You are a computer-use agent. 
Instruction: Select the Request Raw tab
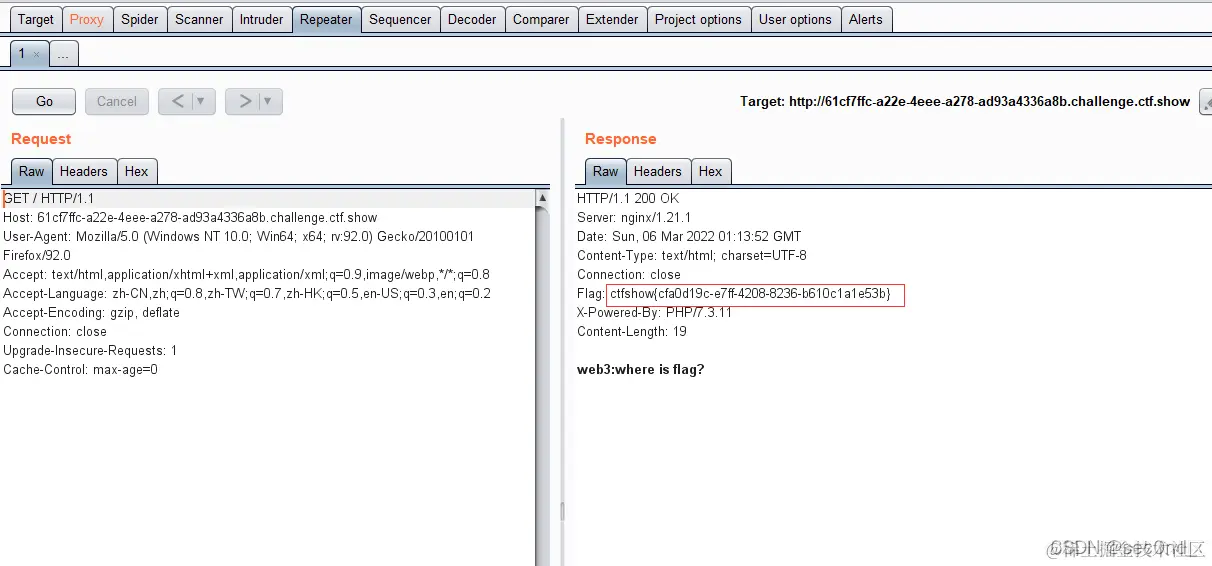(31, 171)
